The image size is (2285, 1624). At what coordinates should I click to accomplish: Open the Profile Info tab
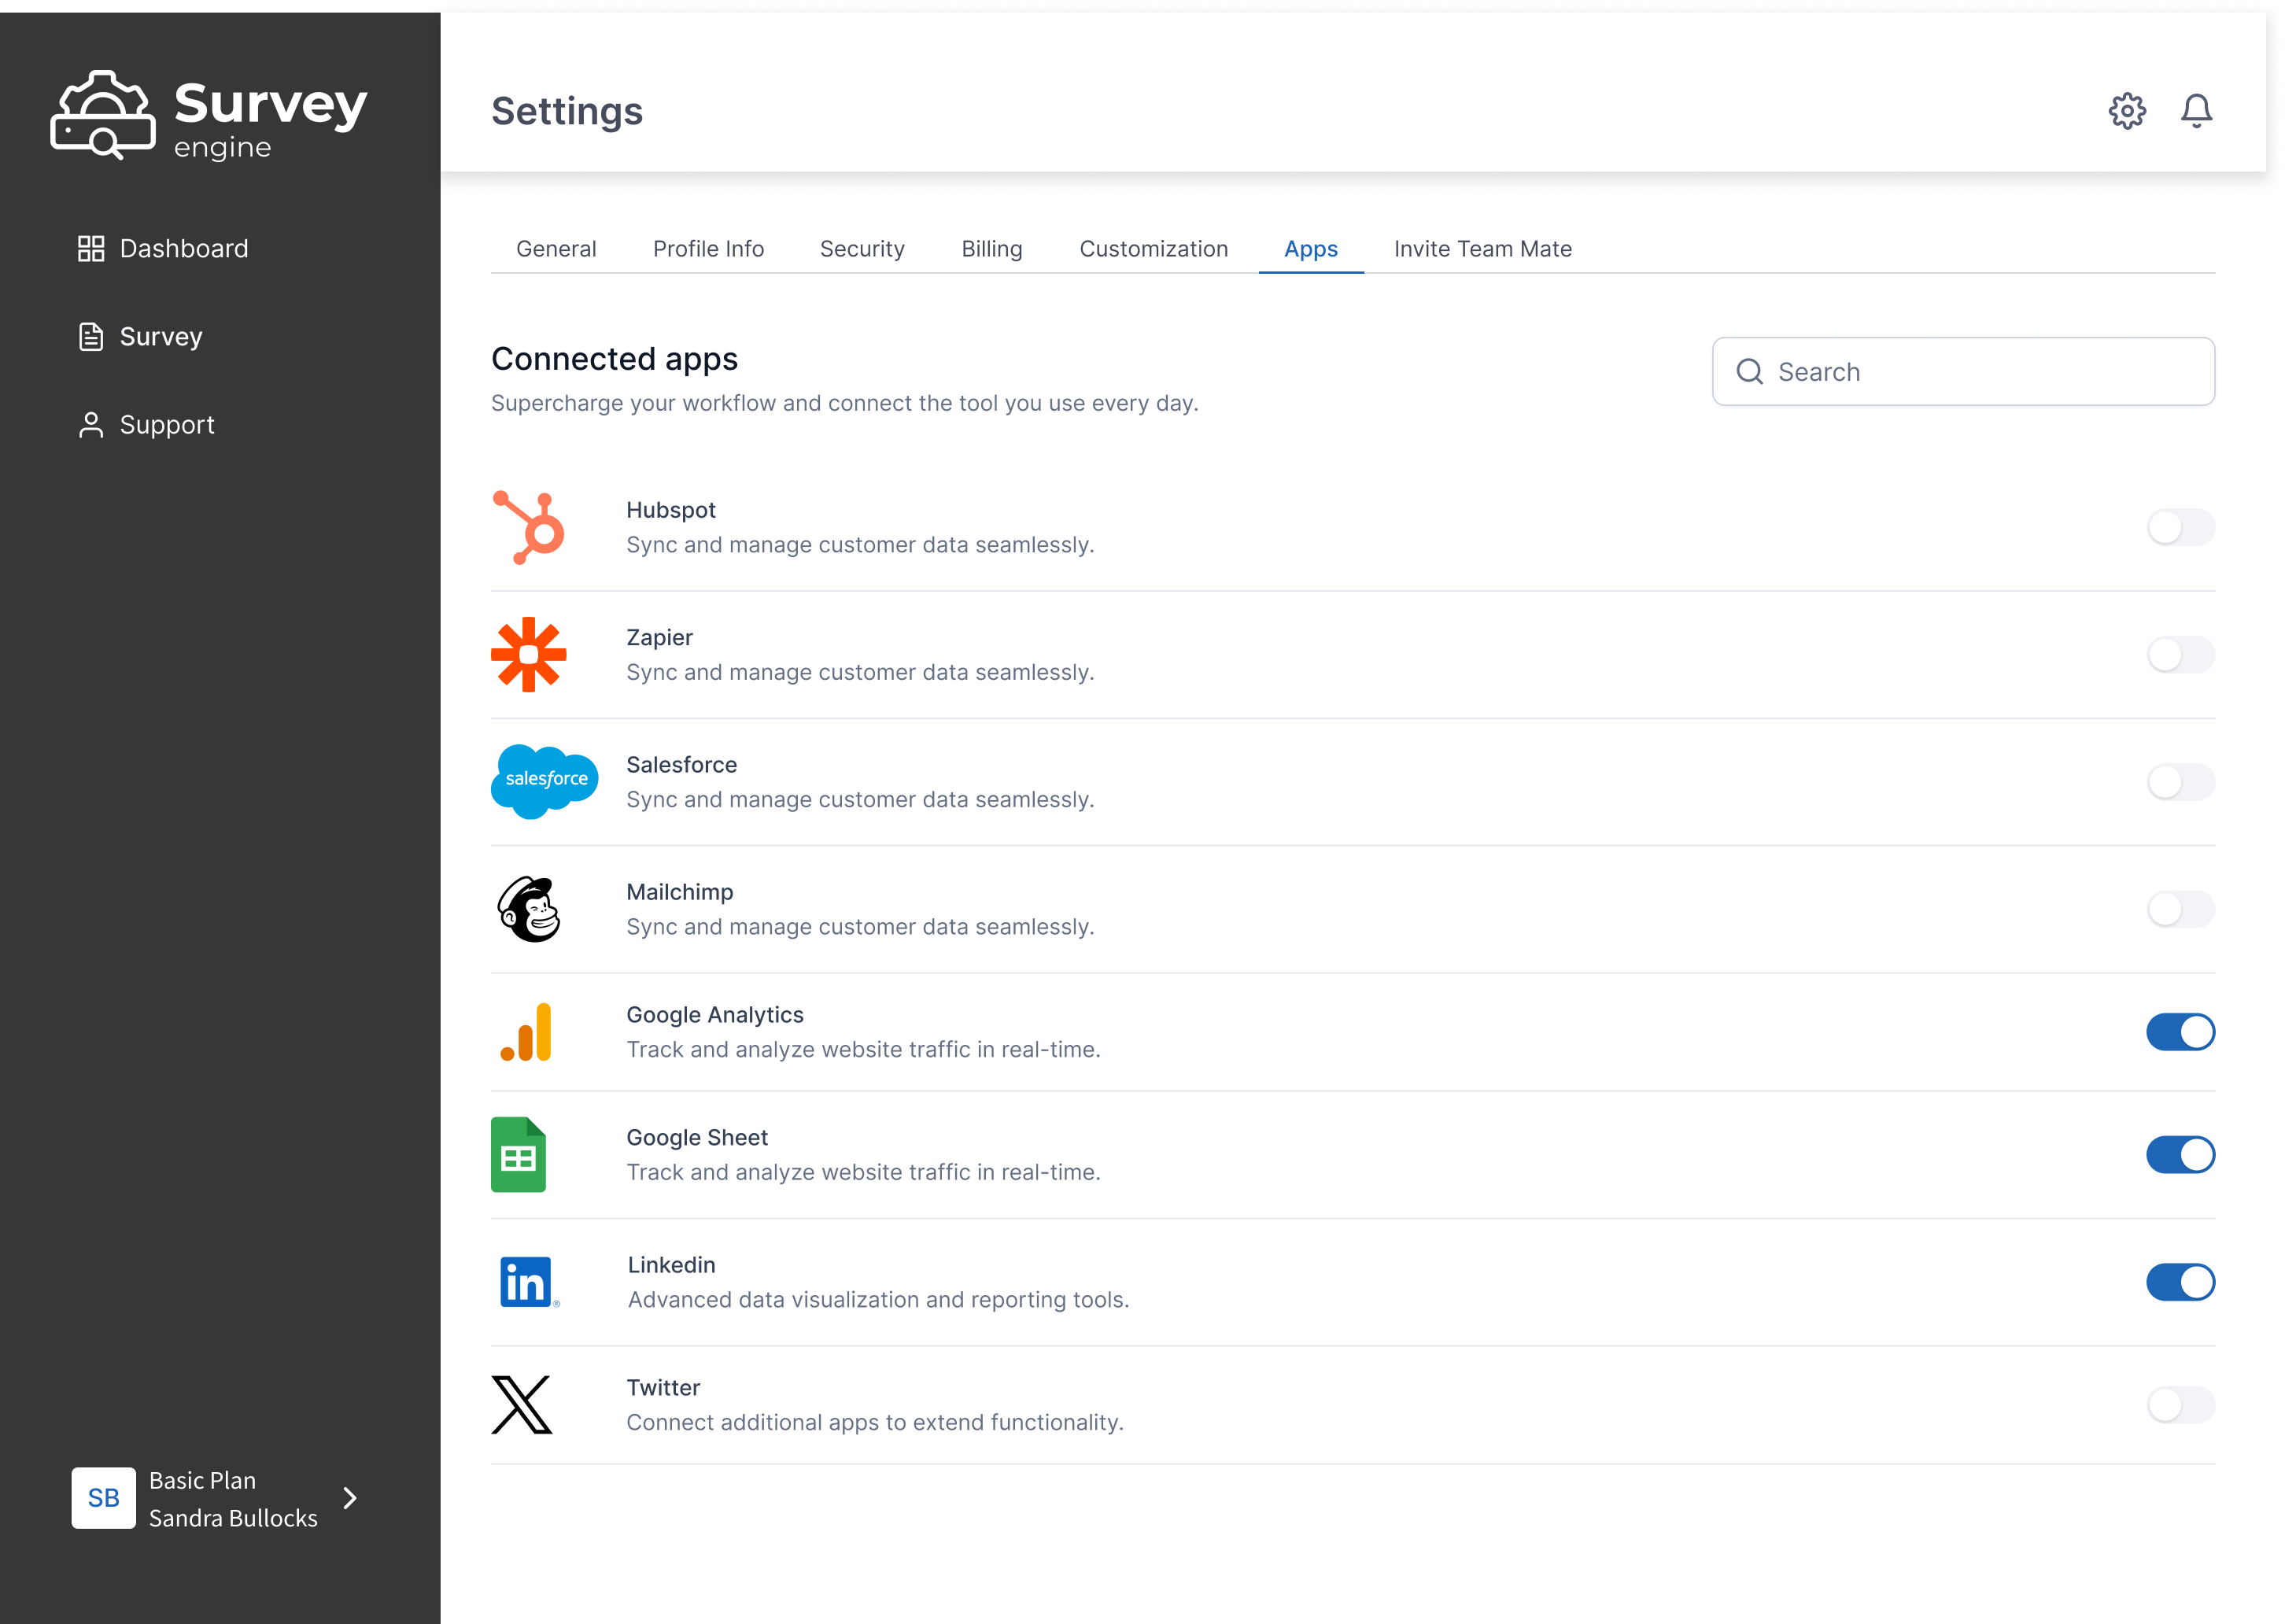coord(708,249)
